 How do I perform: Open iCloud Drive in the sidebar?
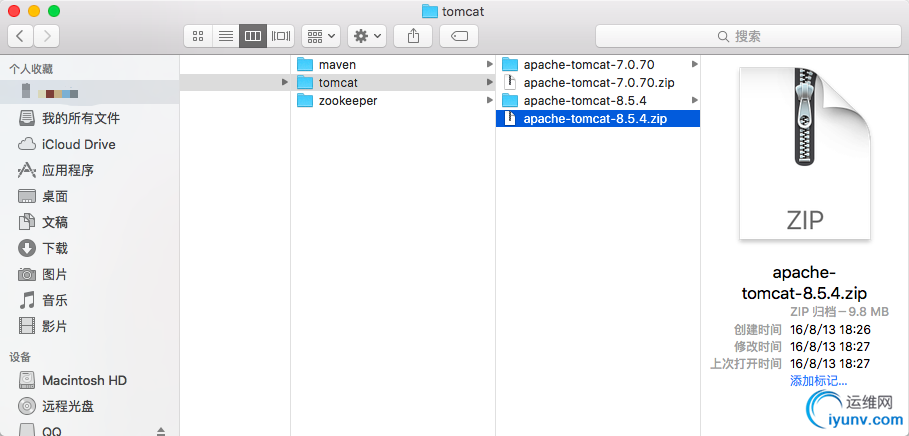(90, 144)
